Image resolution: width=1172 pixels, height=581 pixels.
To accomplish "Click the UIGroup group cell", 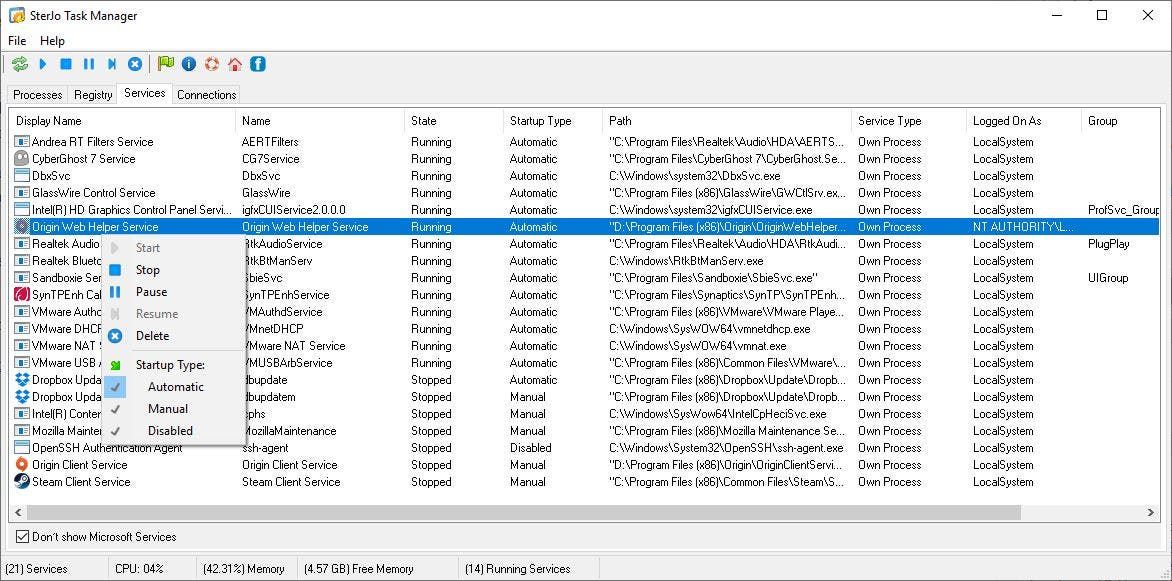I will click(x=1108, y=277).
